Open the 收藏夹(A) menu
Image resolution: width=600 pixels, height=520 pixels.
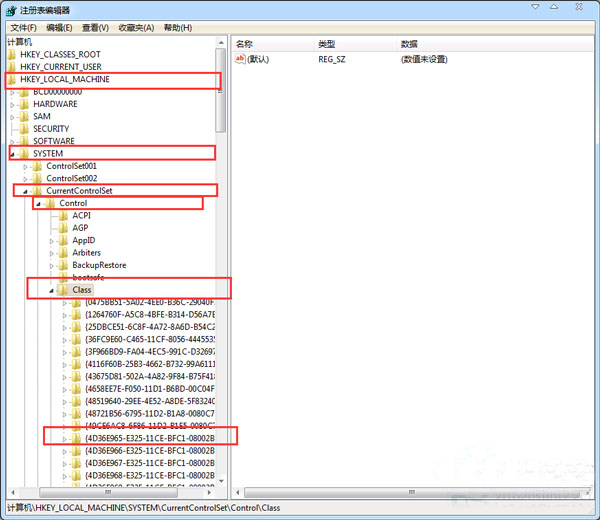pyautogui.click(x=136, y=28)
